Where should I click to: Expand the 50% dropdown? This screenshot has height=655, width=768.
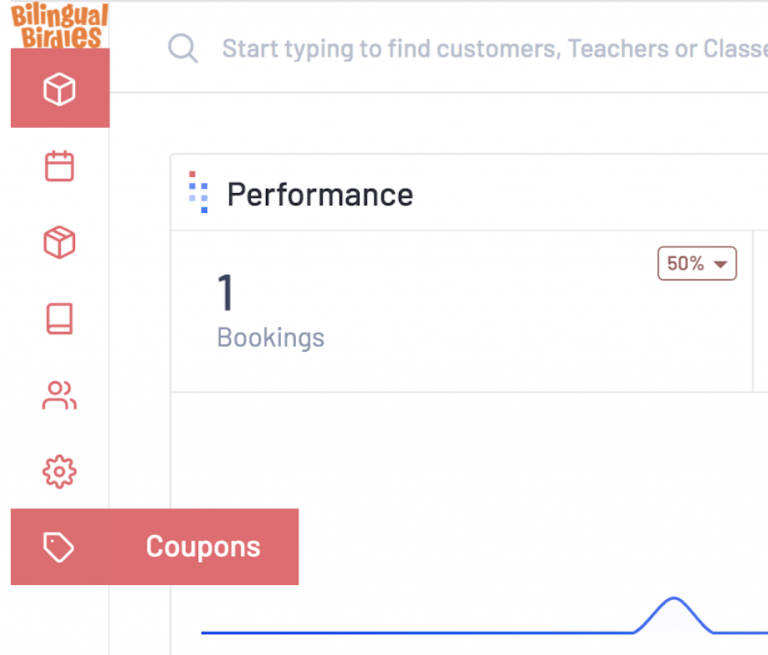[696, 264]
